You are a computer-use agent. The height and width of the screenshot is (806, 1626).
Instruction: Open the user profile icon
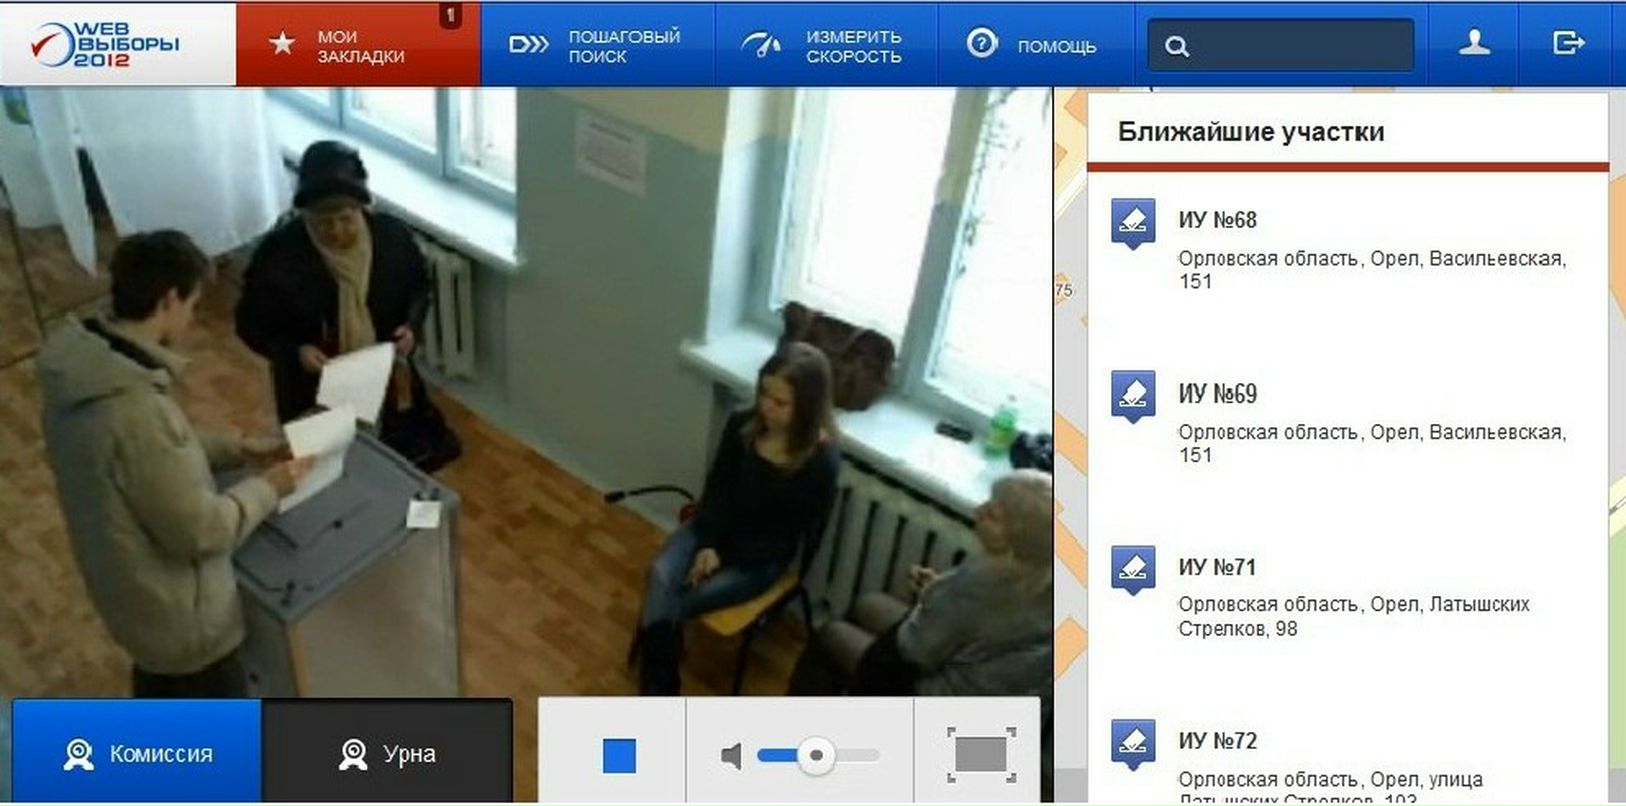(1474, 43)
